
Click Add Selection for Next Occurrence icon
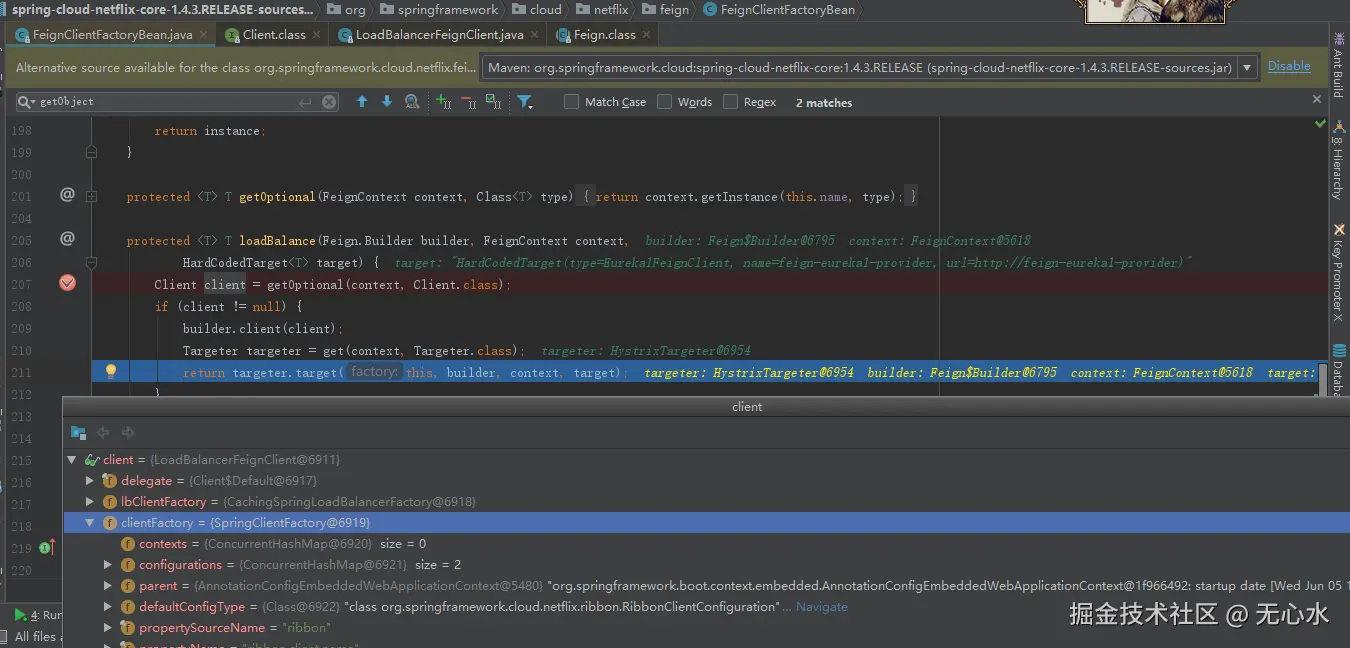(x=444, y=102)
